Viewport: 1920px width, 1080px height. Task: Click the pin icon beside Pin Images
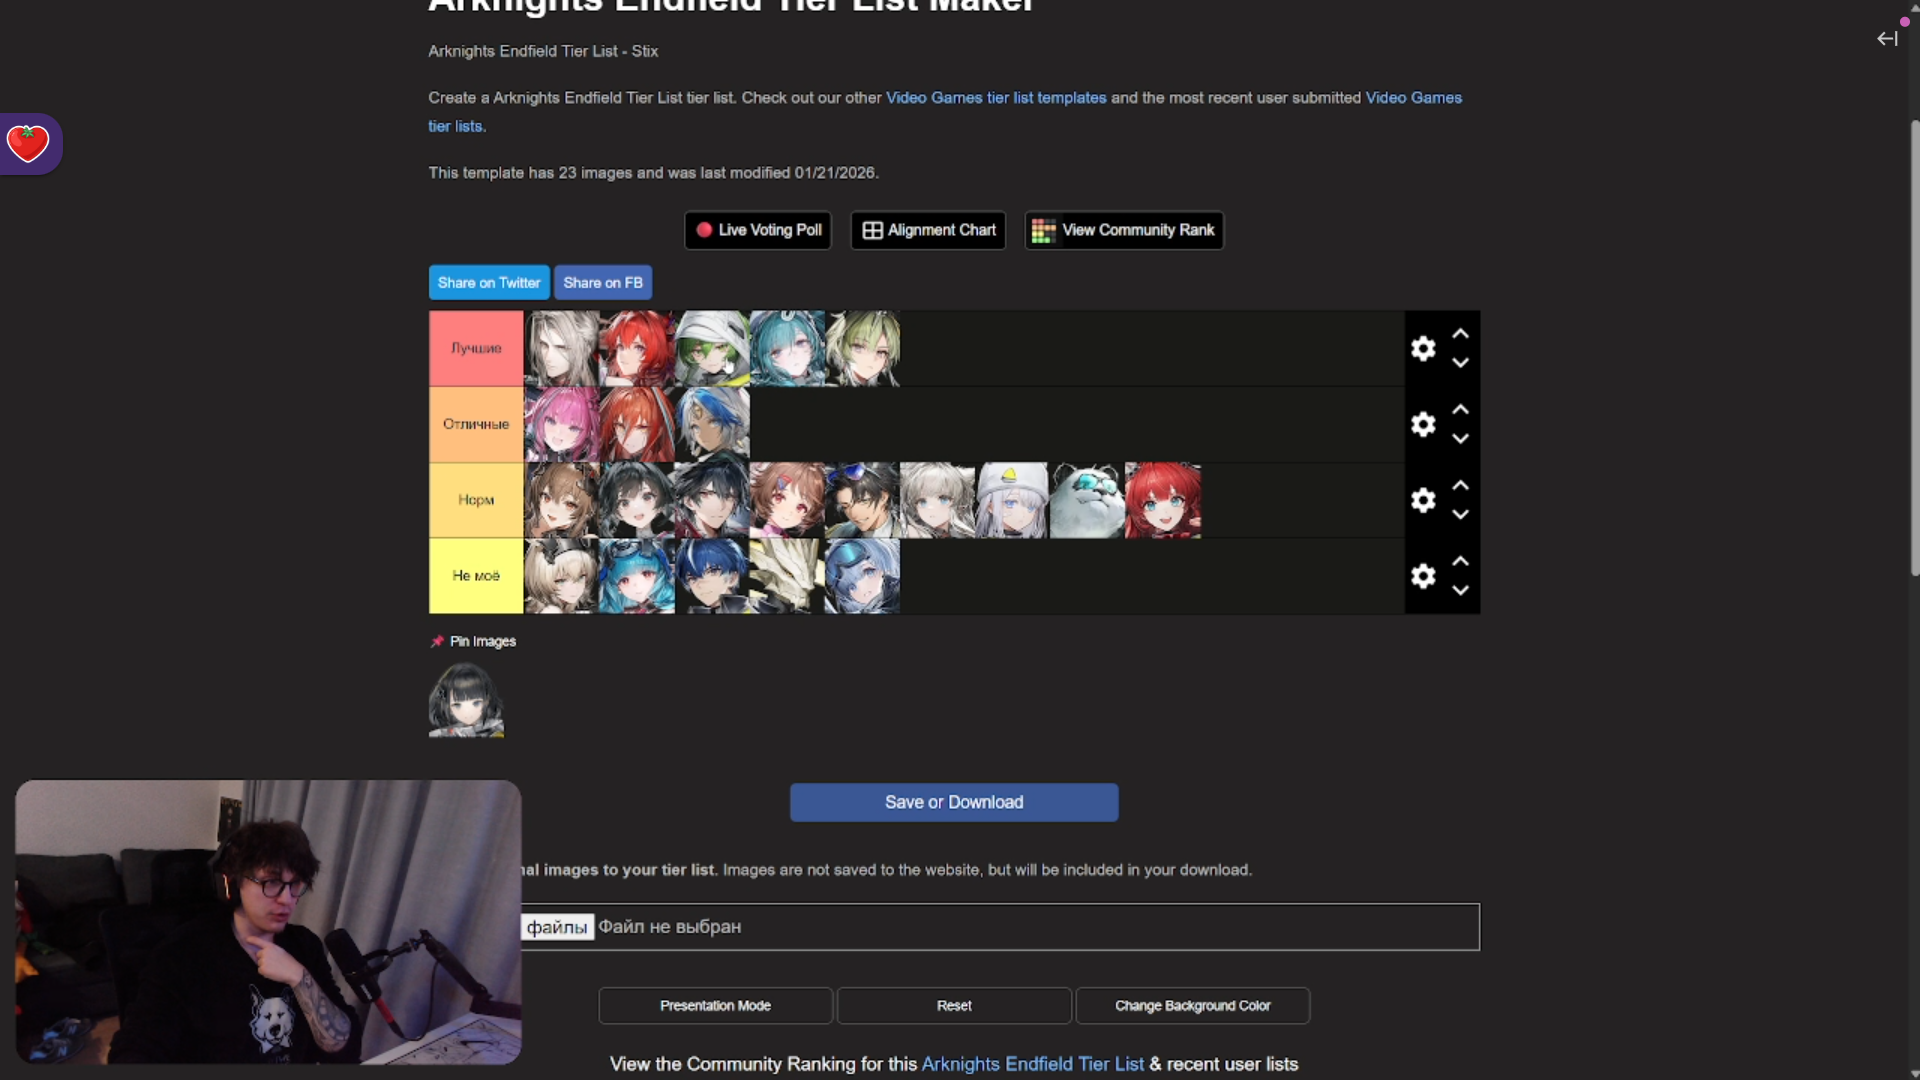[x=437, y=642]
